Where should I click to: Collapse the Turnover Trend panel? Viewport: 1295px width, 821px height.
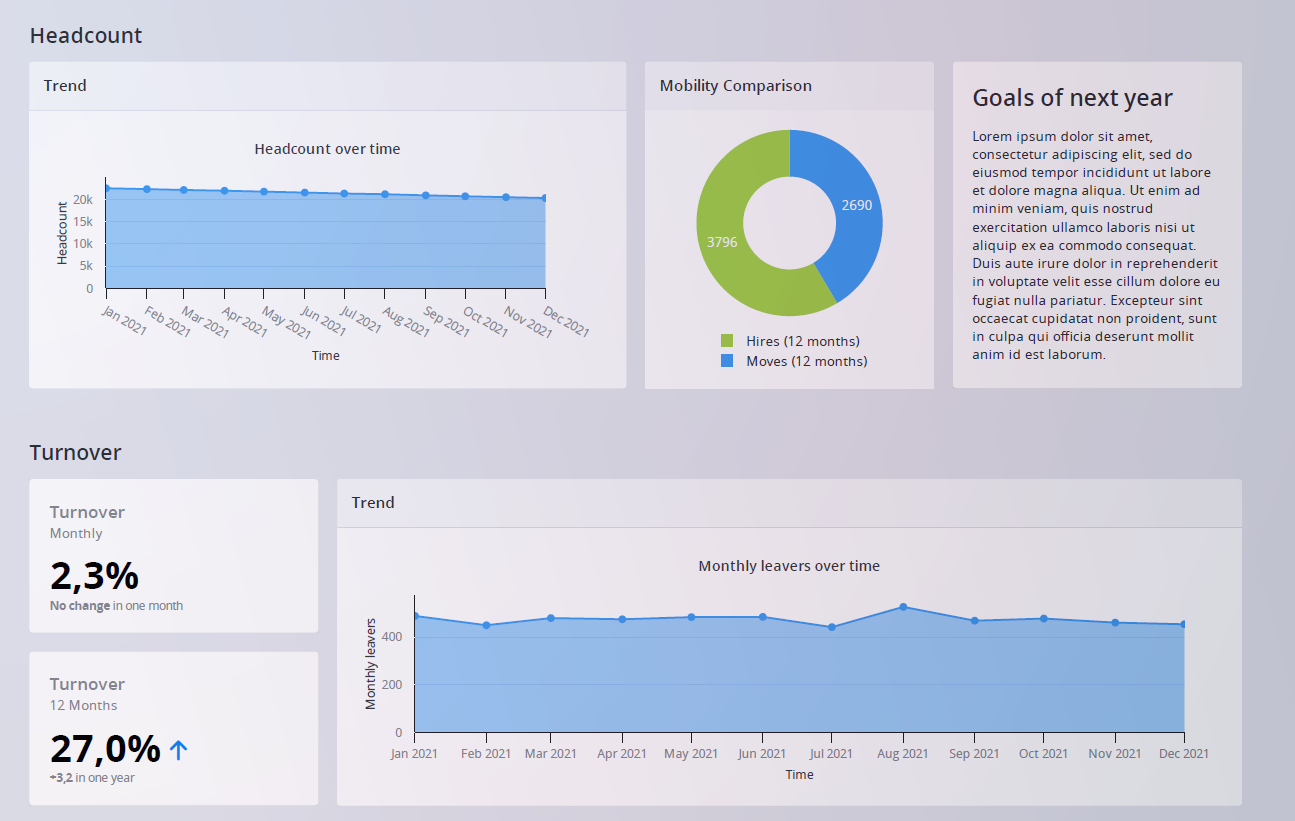[x=373, y=503]
